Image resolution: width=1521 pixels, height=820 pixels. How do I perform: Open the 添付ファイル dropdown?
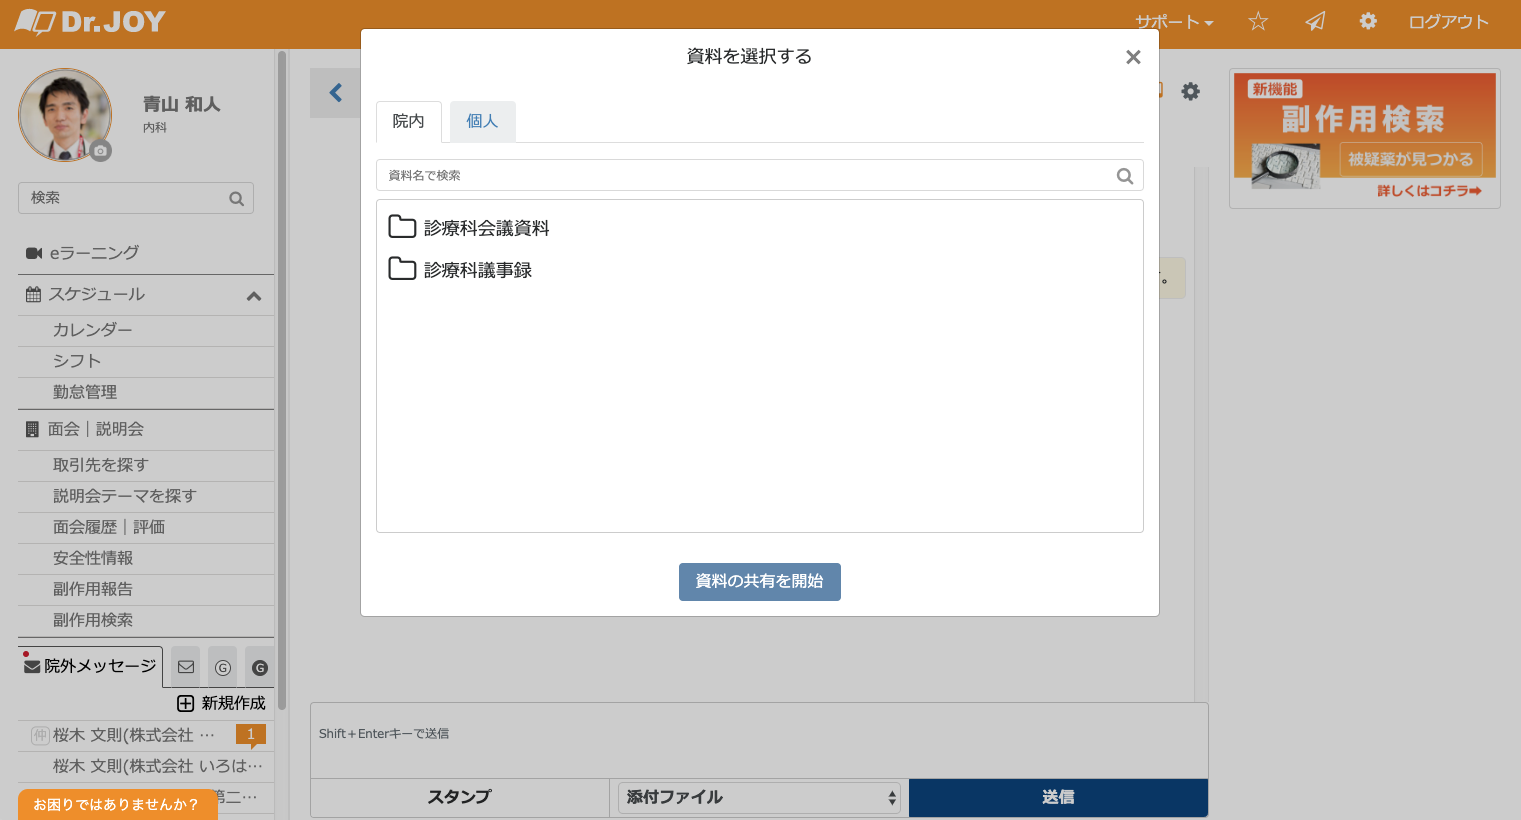coord(759,797)
